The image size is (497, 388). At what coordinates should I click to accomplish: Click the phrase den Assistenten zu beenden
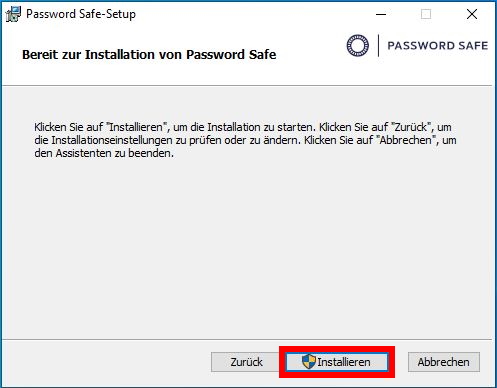(104, 153)
